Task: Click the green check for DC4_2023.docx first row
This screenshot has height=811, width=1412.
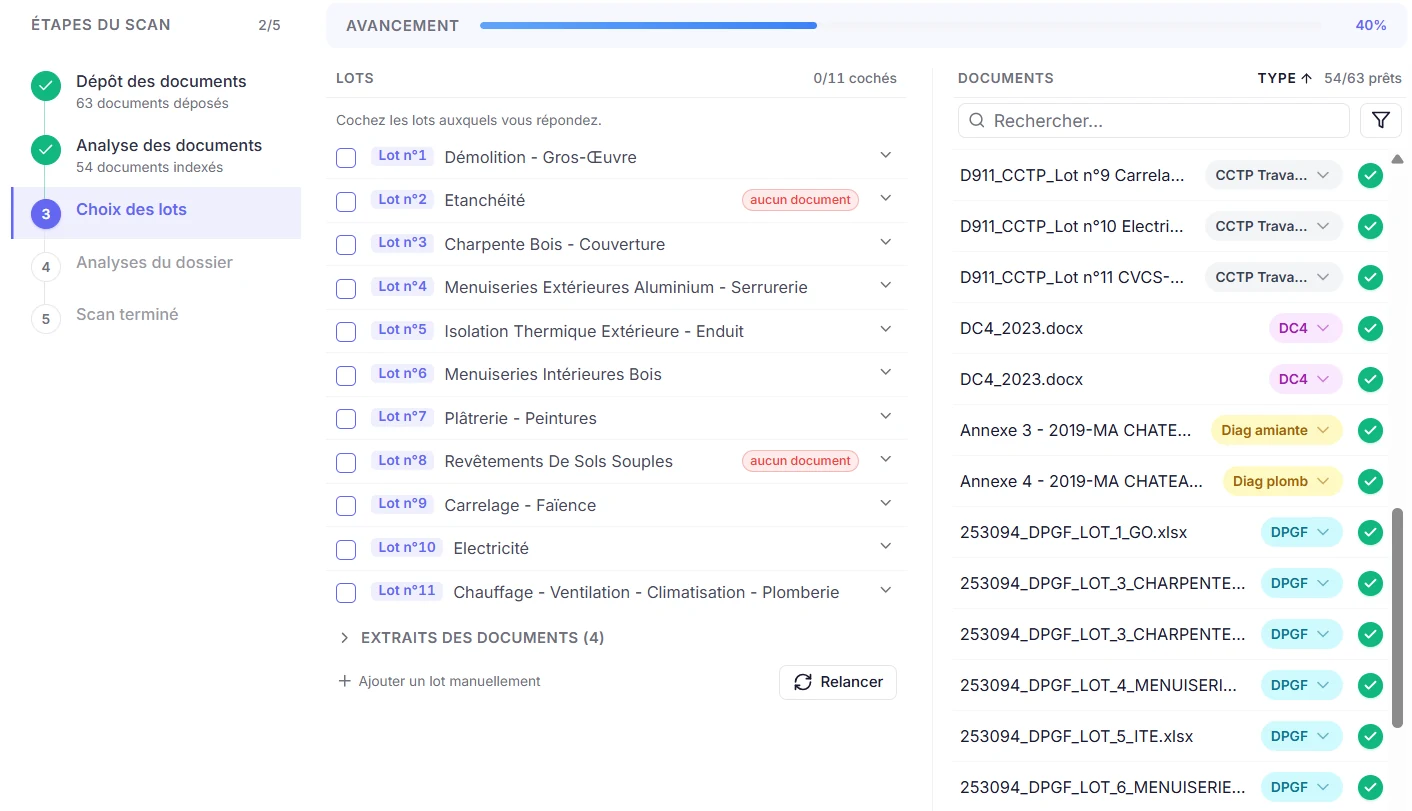Action: (x=1370, y=328)
